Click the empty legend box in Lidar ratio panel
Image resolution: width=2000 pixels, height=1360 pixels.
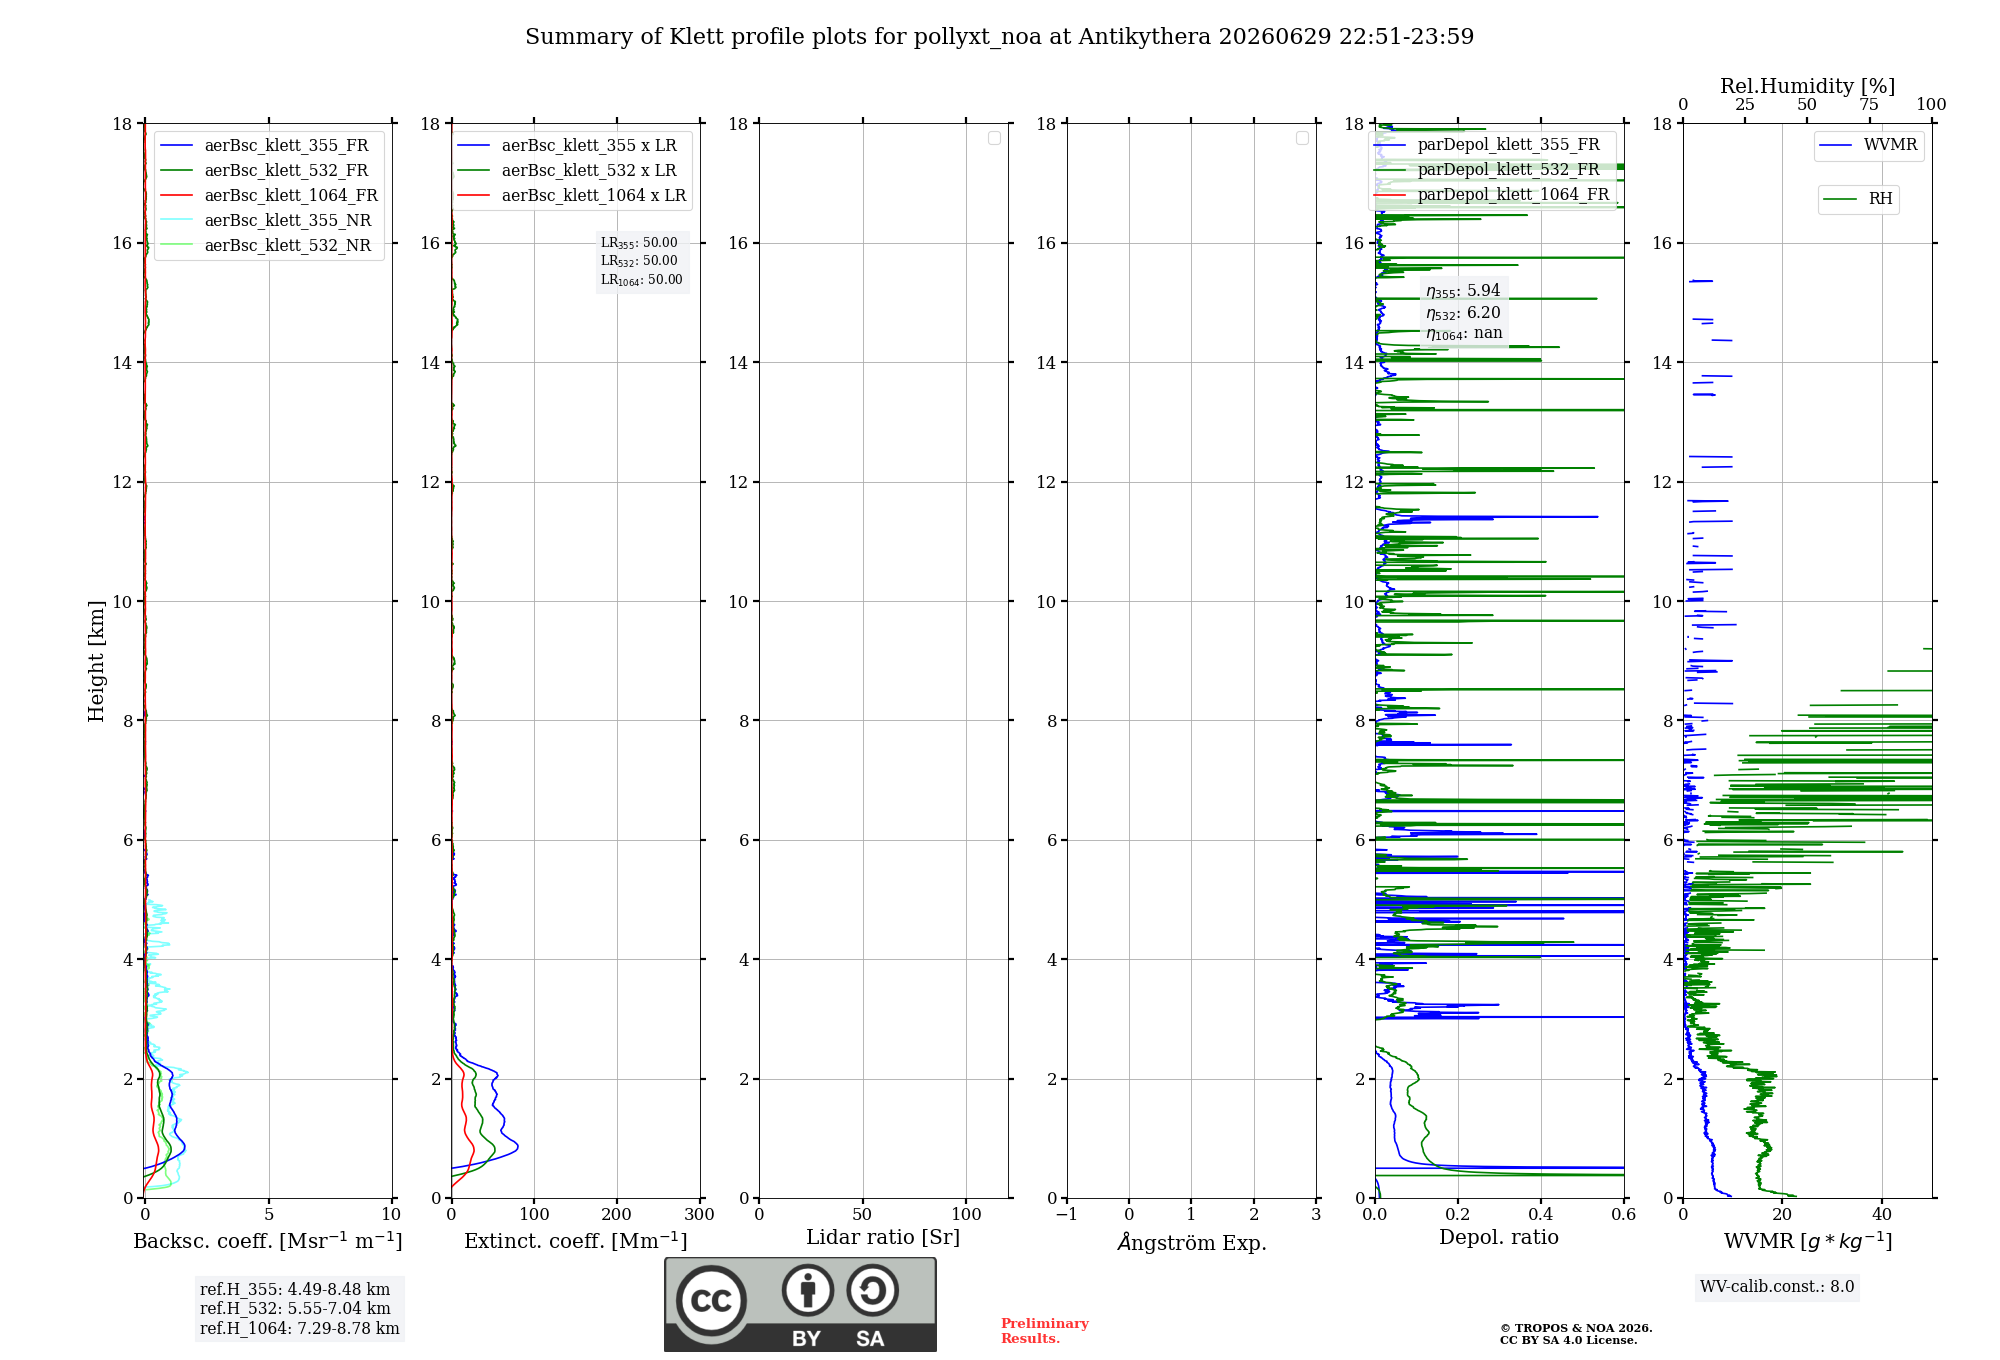point(994,138)
